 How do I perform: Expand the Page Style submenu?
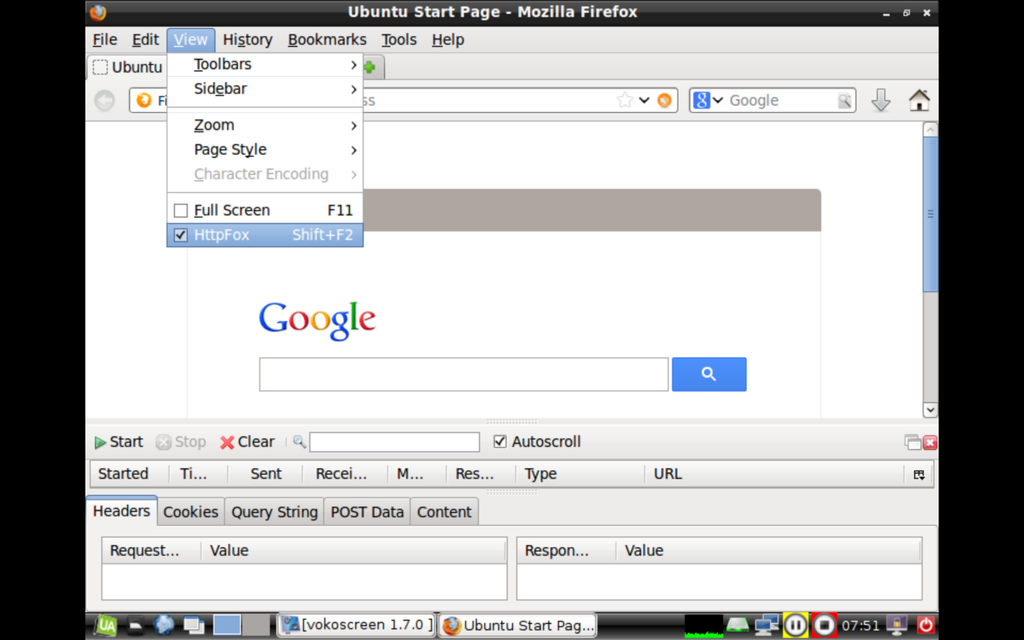[x=265, y=150]
